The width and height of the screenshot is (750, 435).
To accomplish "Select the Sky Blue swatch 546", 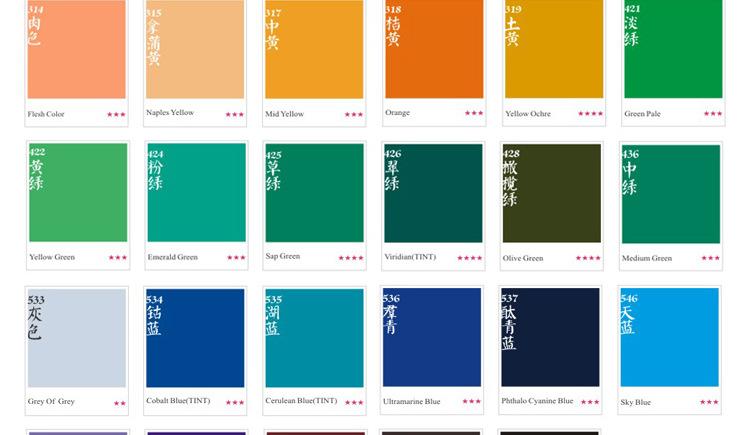I will [x=669, y=338].
